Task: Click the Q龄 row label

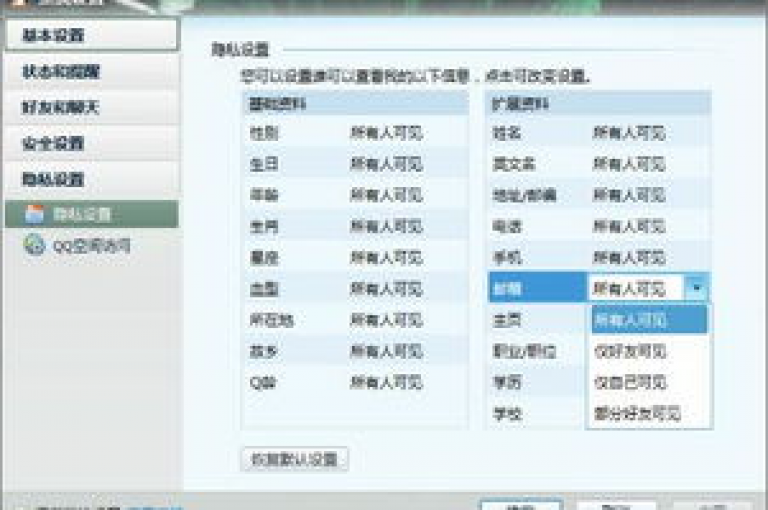Action: (x=263, y=382)
